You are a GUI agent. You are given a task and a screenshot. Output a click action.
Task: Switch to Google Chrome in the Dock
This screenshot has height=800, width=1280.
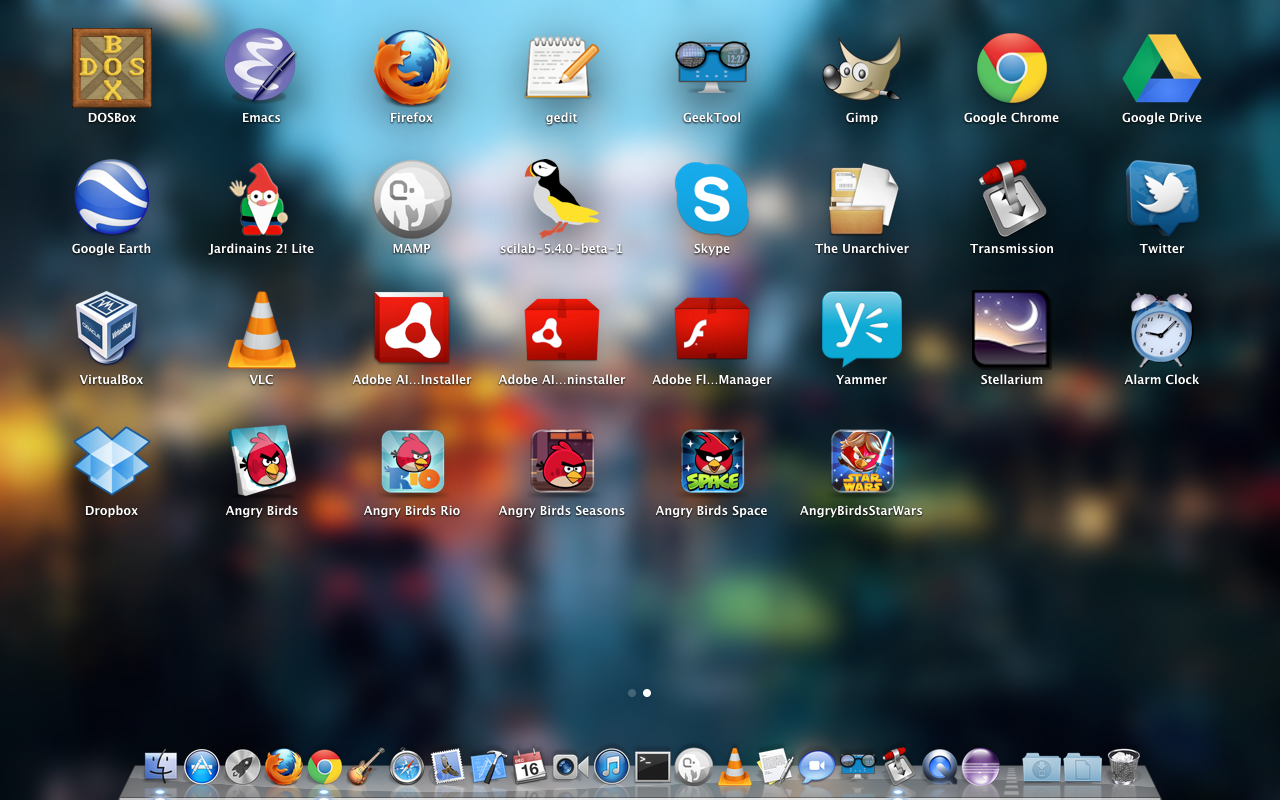325,767
